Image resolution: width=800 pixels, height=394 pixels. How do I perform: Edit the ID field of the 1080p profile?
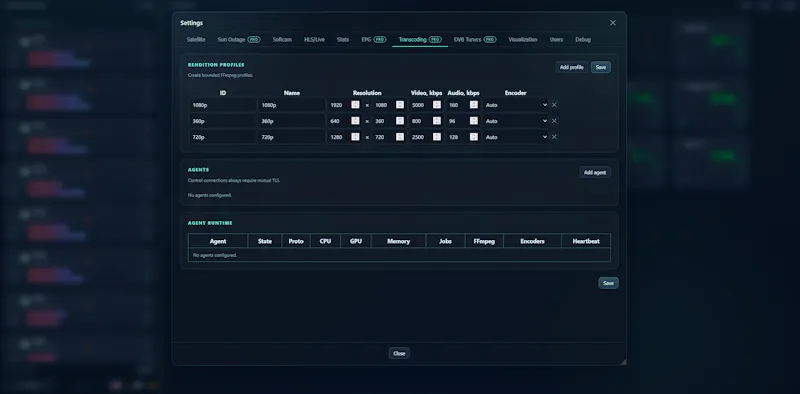[x=223, y=105]
